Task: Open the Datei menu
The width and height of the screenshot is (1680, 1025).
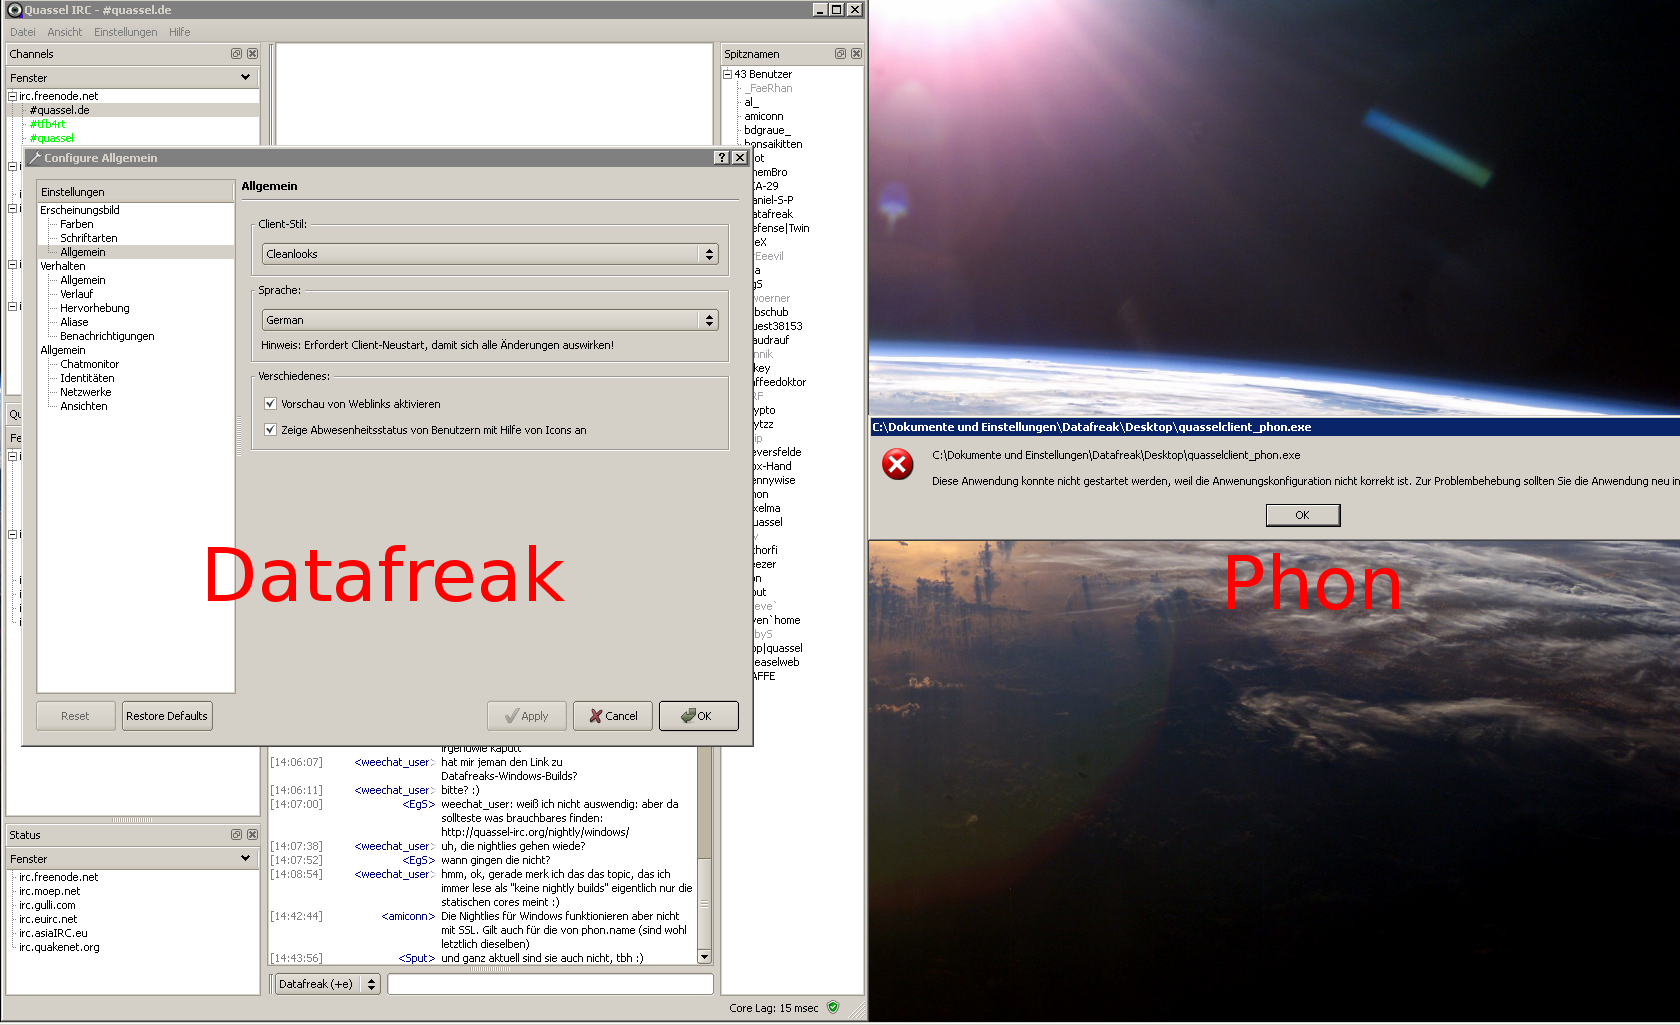Action: coord(23,32)
